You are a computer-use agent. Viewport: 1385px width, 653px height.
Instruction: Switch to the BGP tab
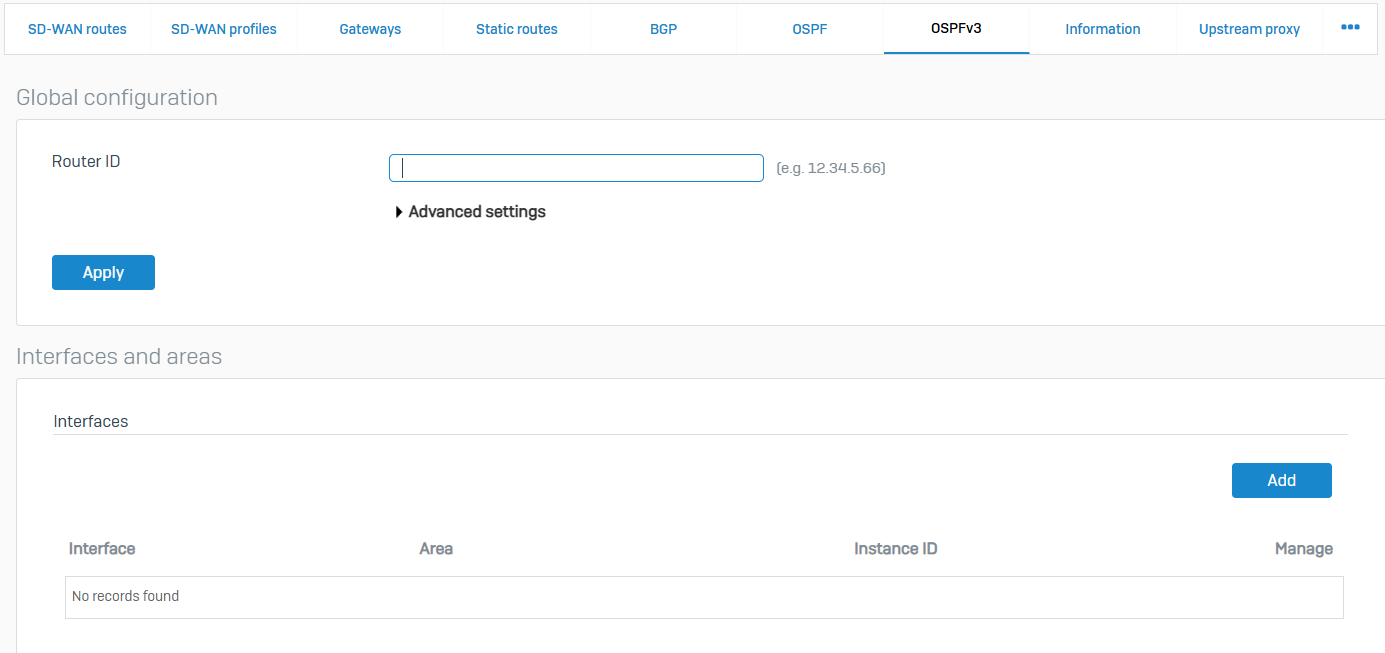coord(663,29)
